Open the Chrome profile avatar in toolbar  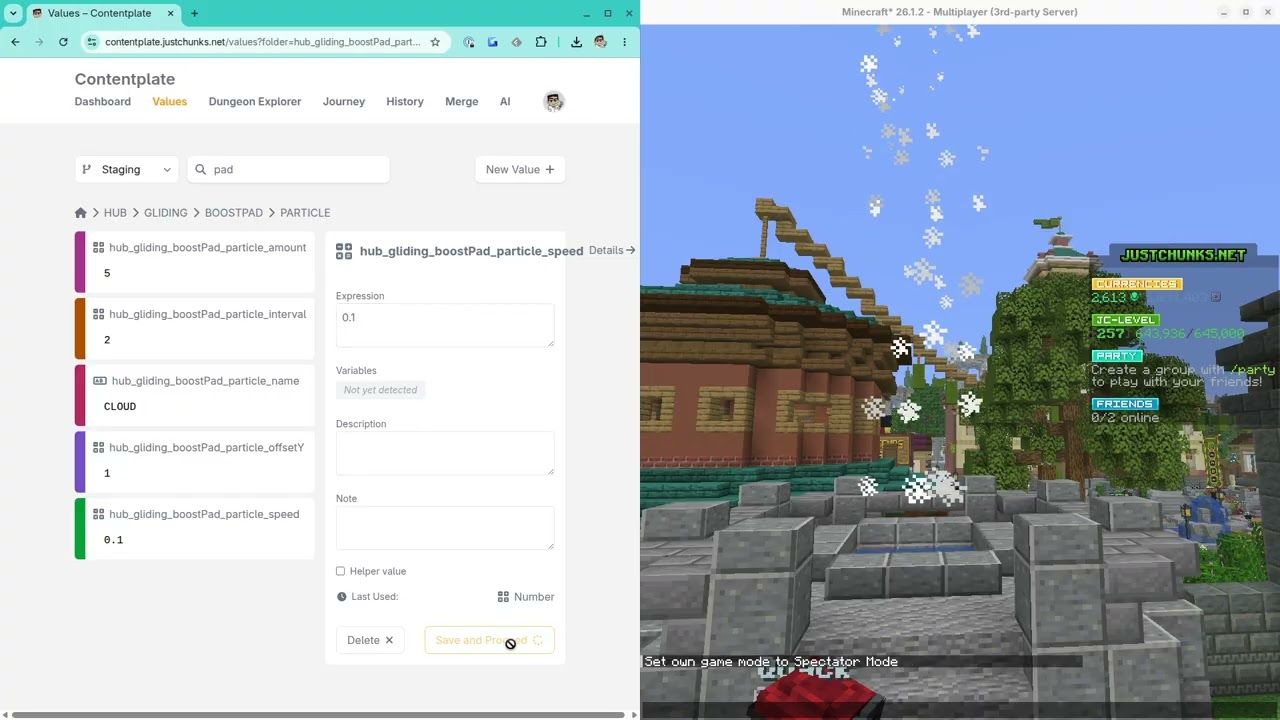[600, 42]
